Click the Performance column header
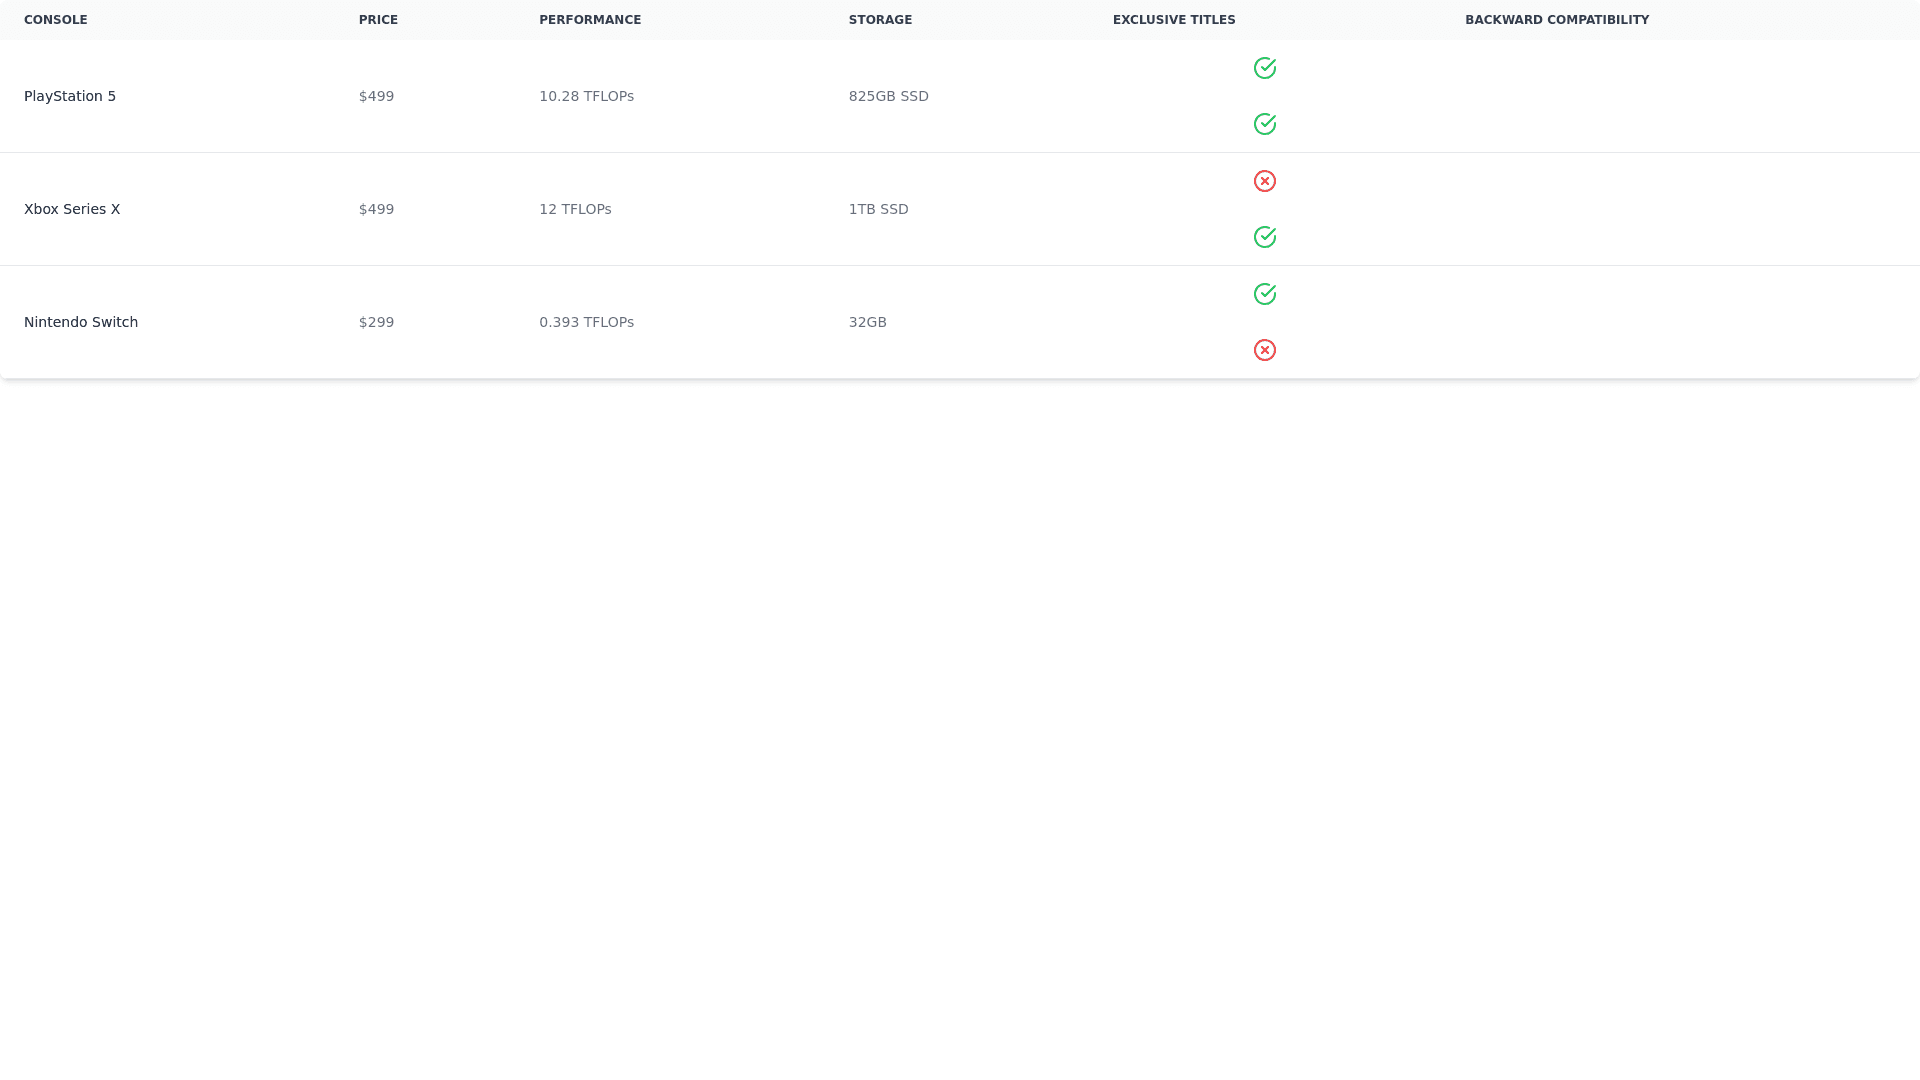The width and height of the screenshot is (1920, 1080). [x=590, y=20]
